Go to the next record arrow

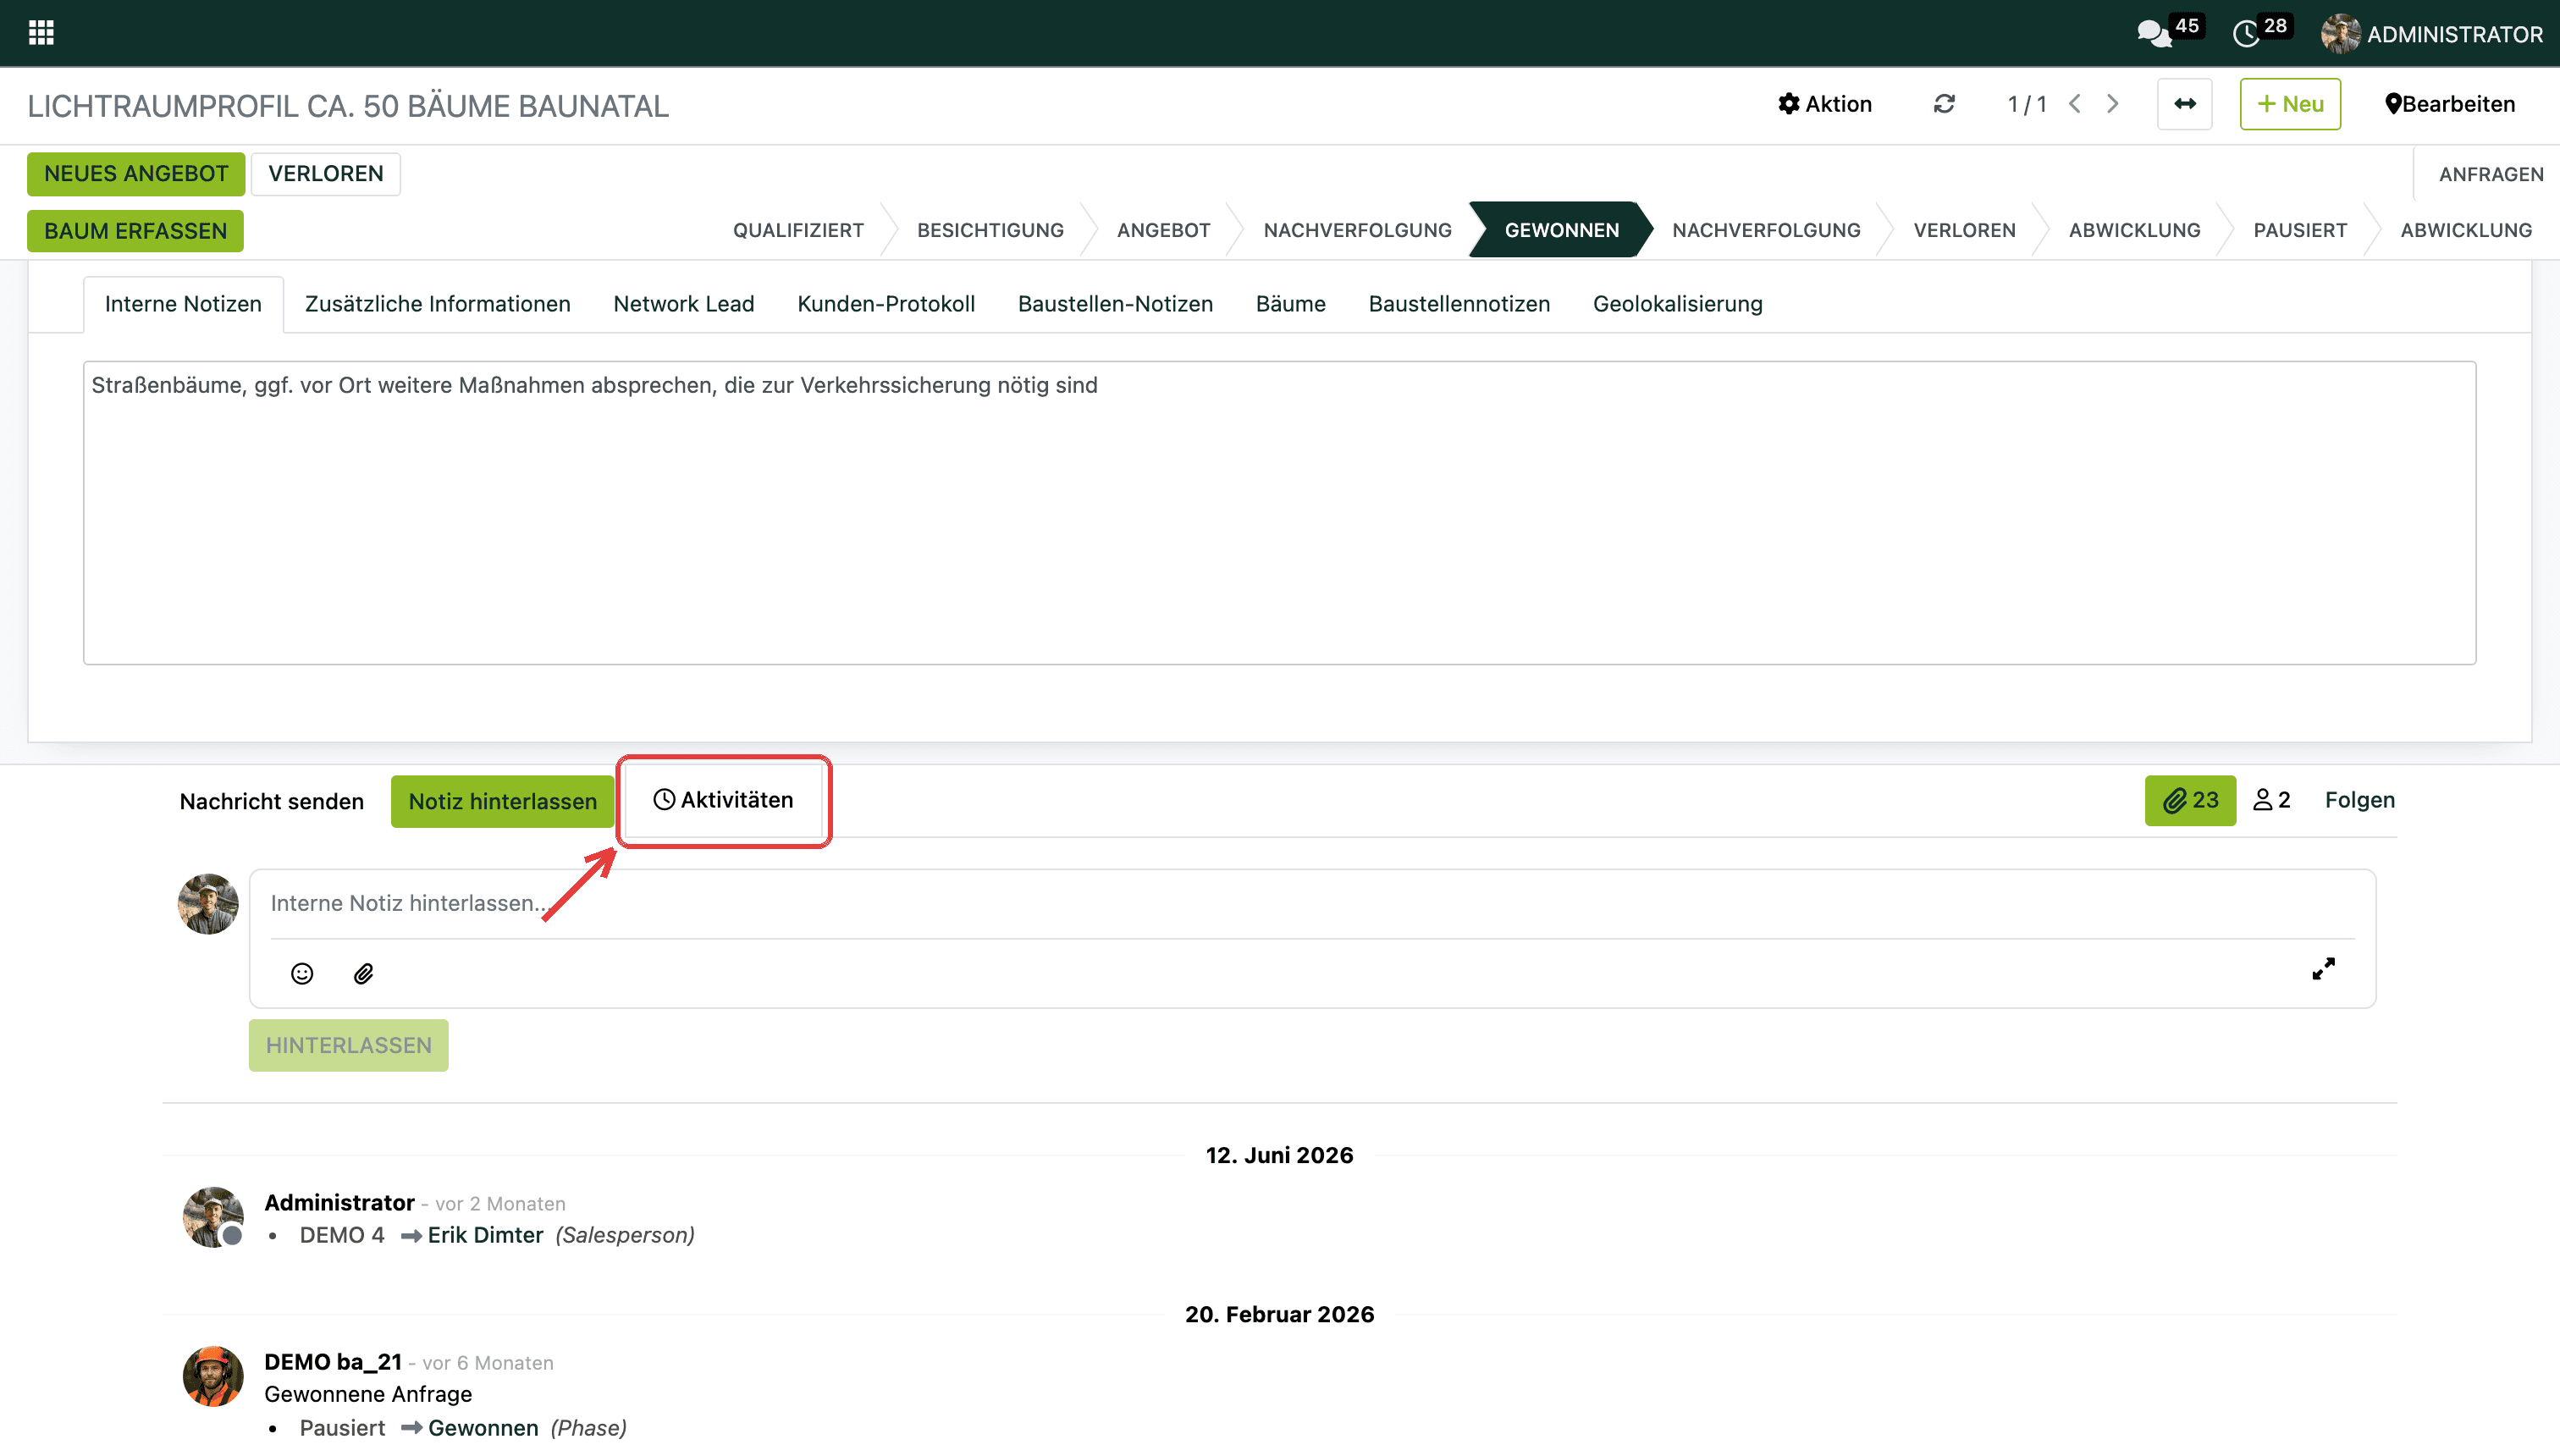click(2112, 104)
